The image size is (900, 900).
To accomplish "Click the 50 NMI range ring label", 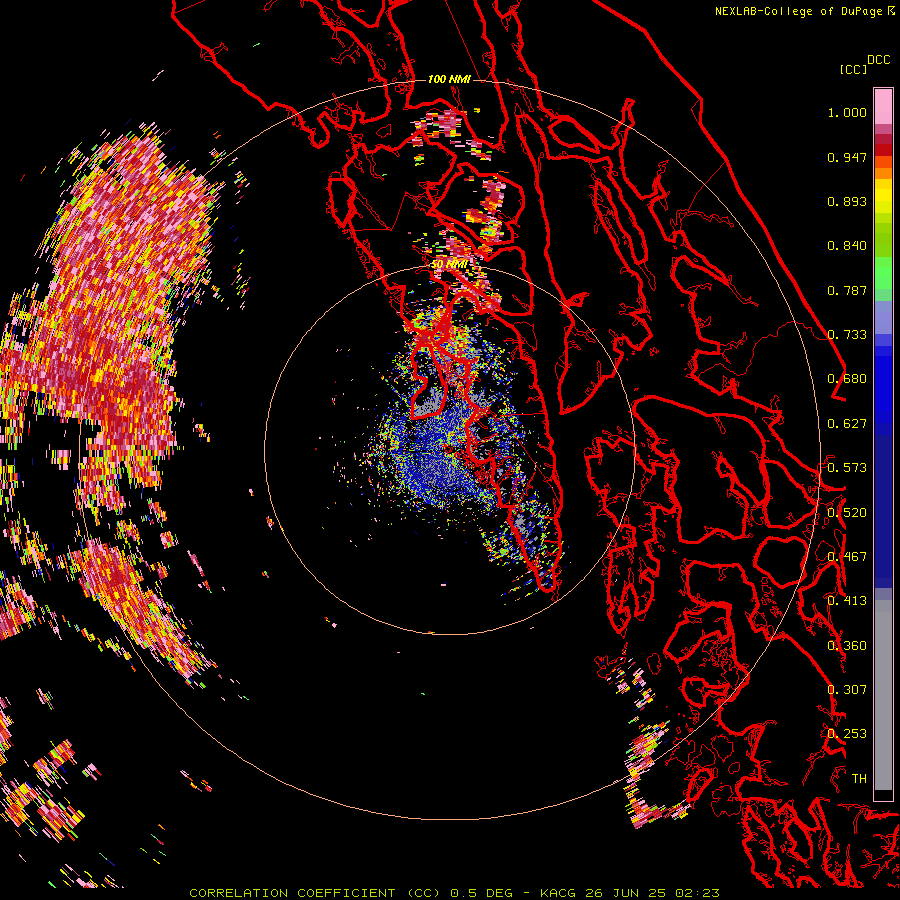I will [x=449, y=264].
